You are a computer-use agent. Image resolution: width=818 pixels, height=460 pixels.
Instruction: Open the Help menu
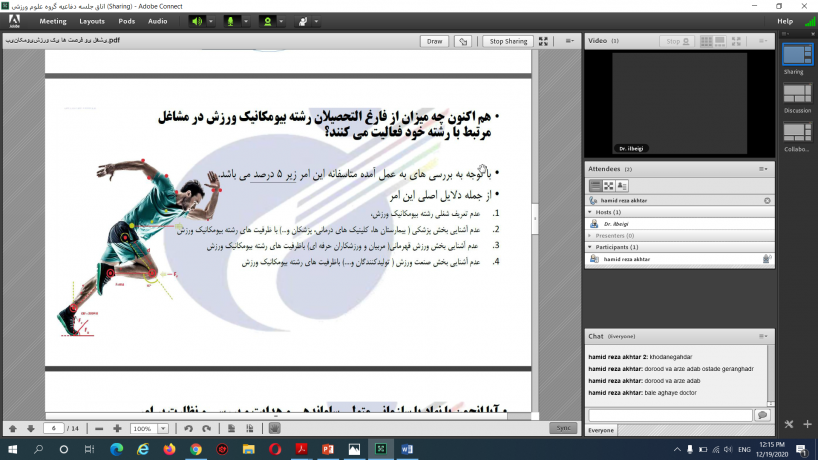pos(785,21)
